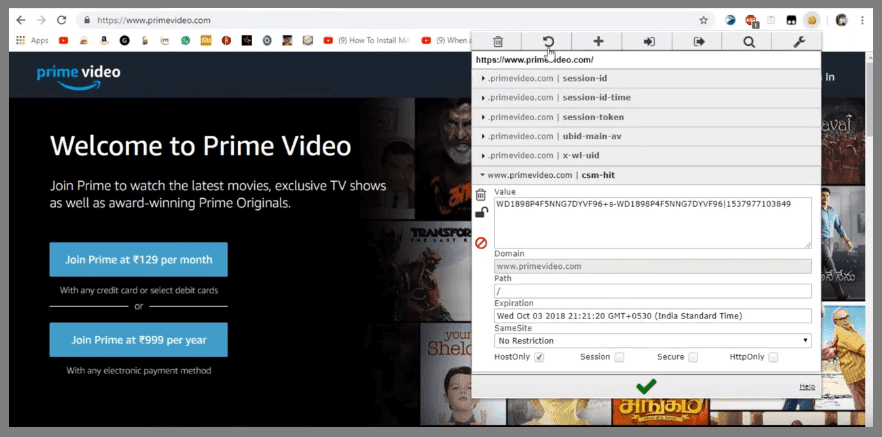This screenshot has height=437, width=882.
Task: Expand the session-id cookie row
Action: tap(646, 78)
